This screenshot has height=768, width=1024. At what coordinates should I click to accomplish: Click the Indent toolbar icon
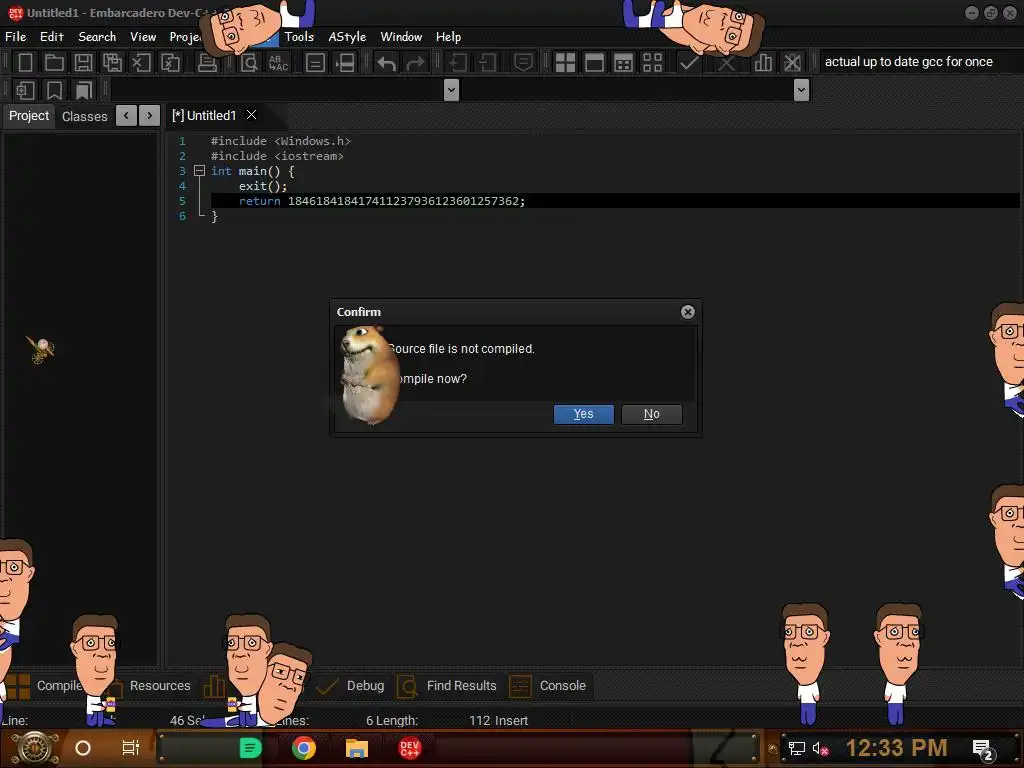[x=458, y=63]
